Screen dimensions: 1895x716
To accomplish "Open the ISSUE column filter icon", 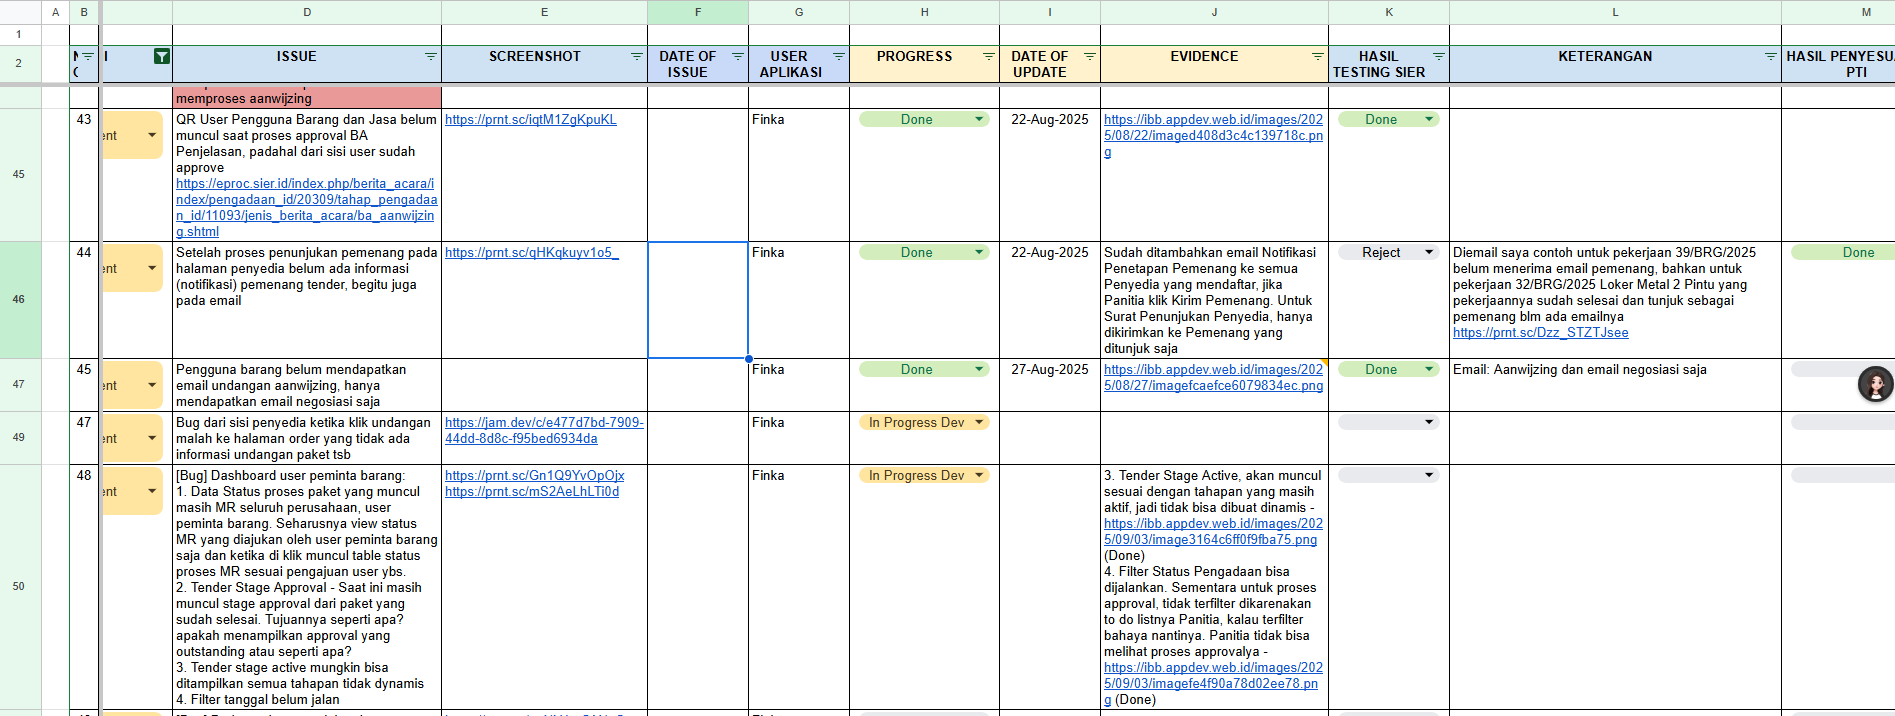I will [x=431, y=57].
